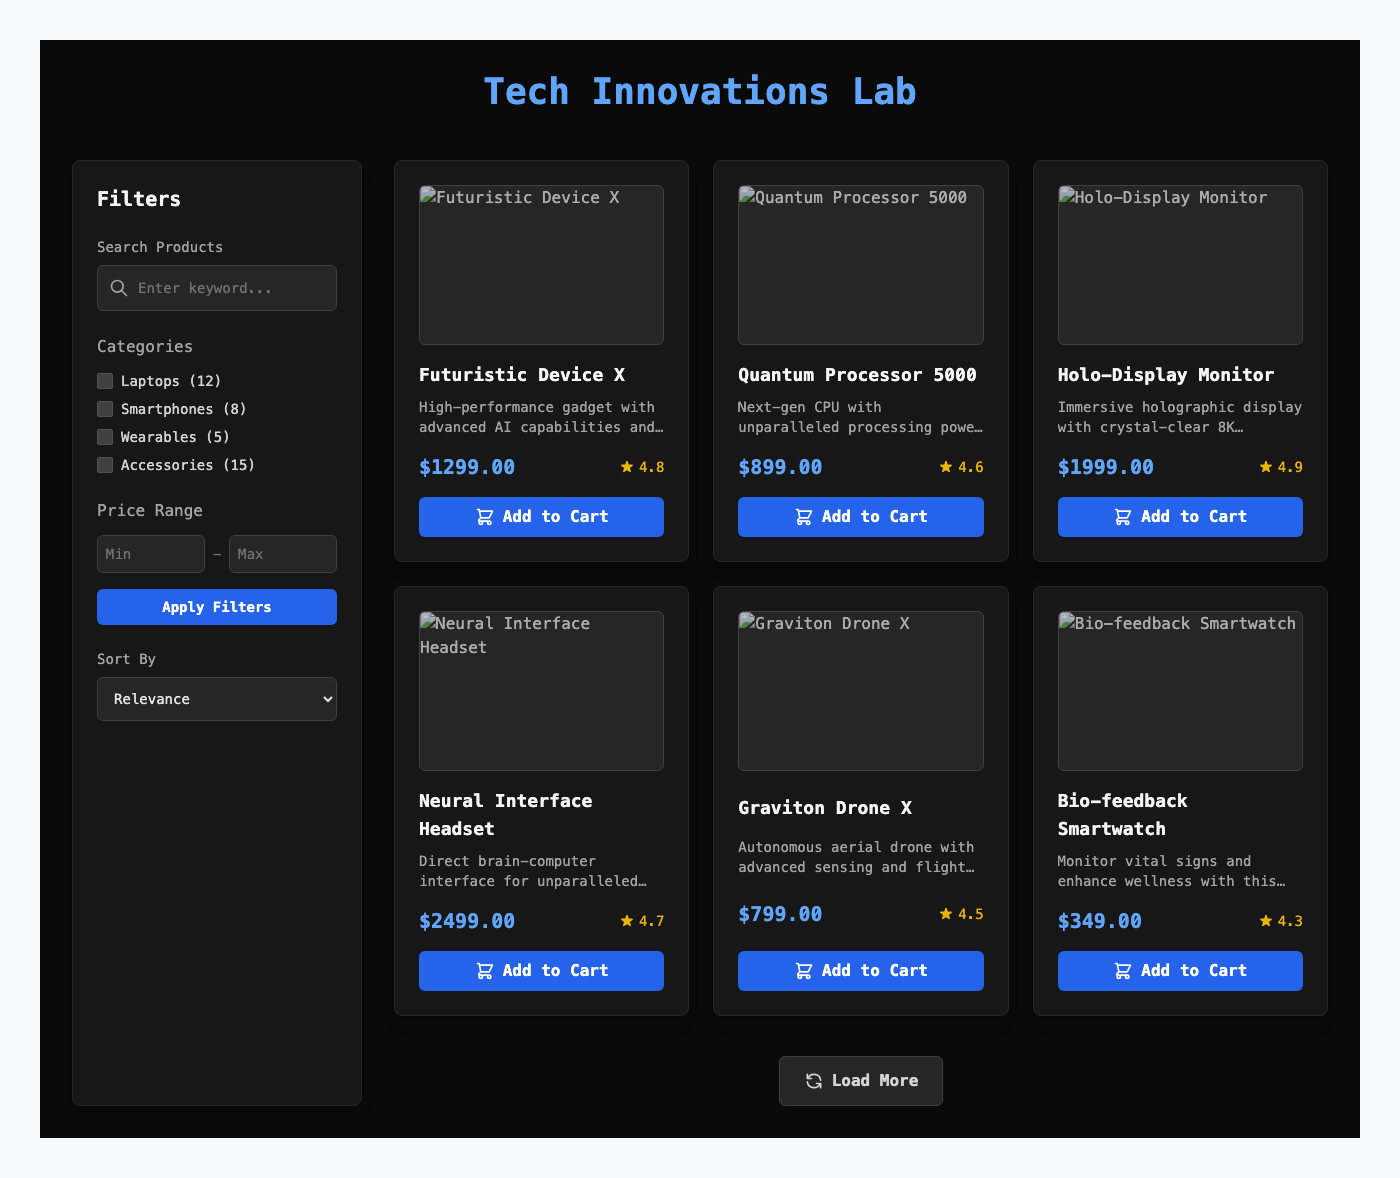Click the cart icon on Quantum Processor 5000 button
This screenshot has height=1178, width=1400.
(x=803, y=517)
